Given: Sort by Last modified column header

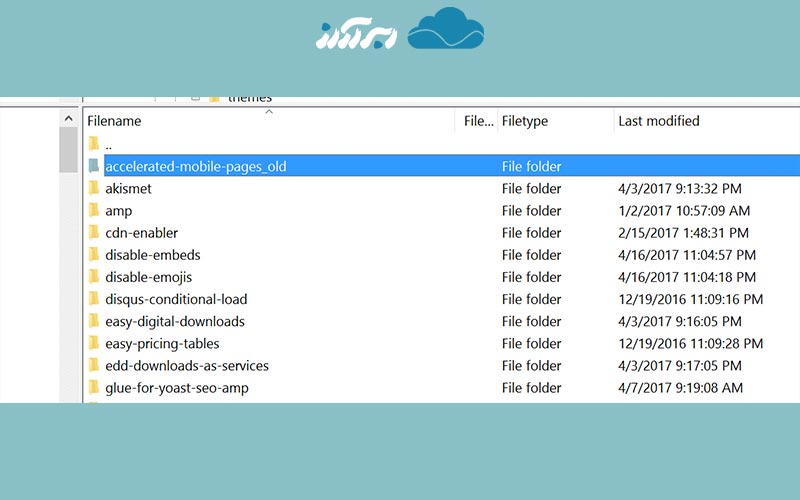Looking at the screenshot, I should click(x=658, y=121).
